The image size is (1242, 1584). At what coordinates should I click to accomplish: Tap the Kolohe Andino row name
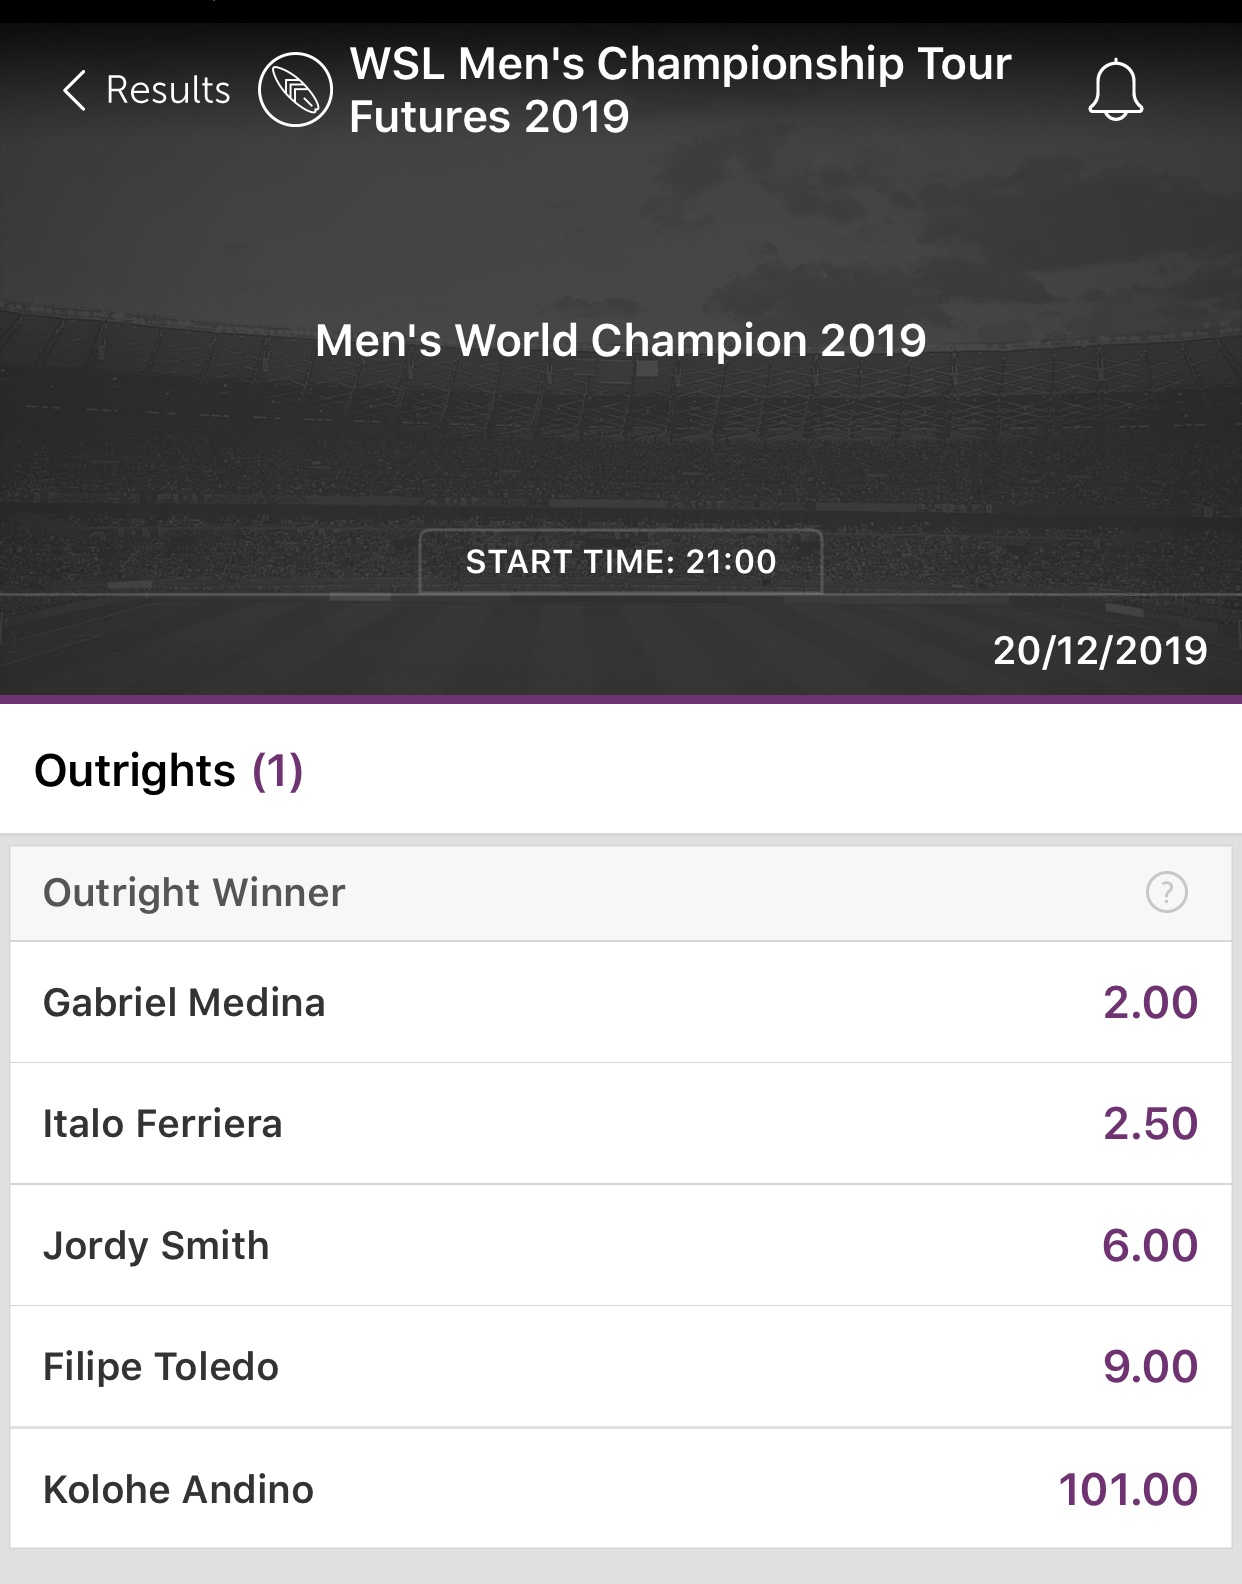[x=178, y=1490]
